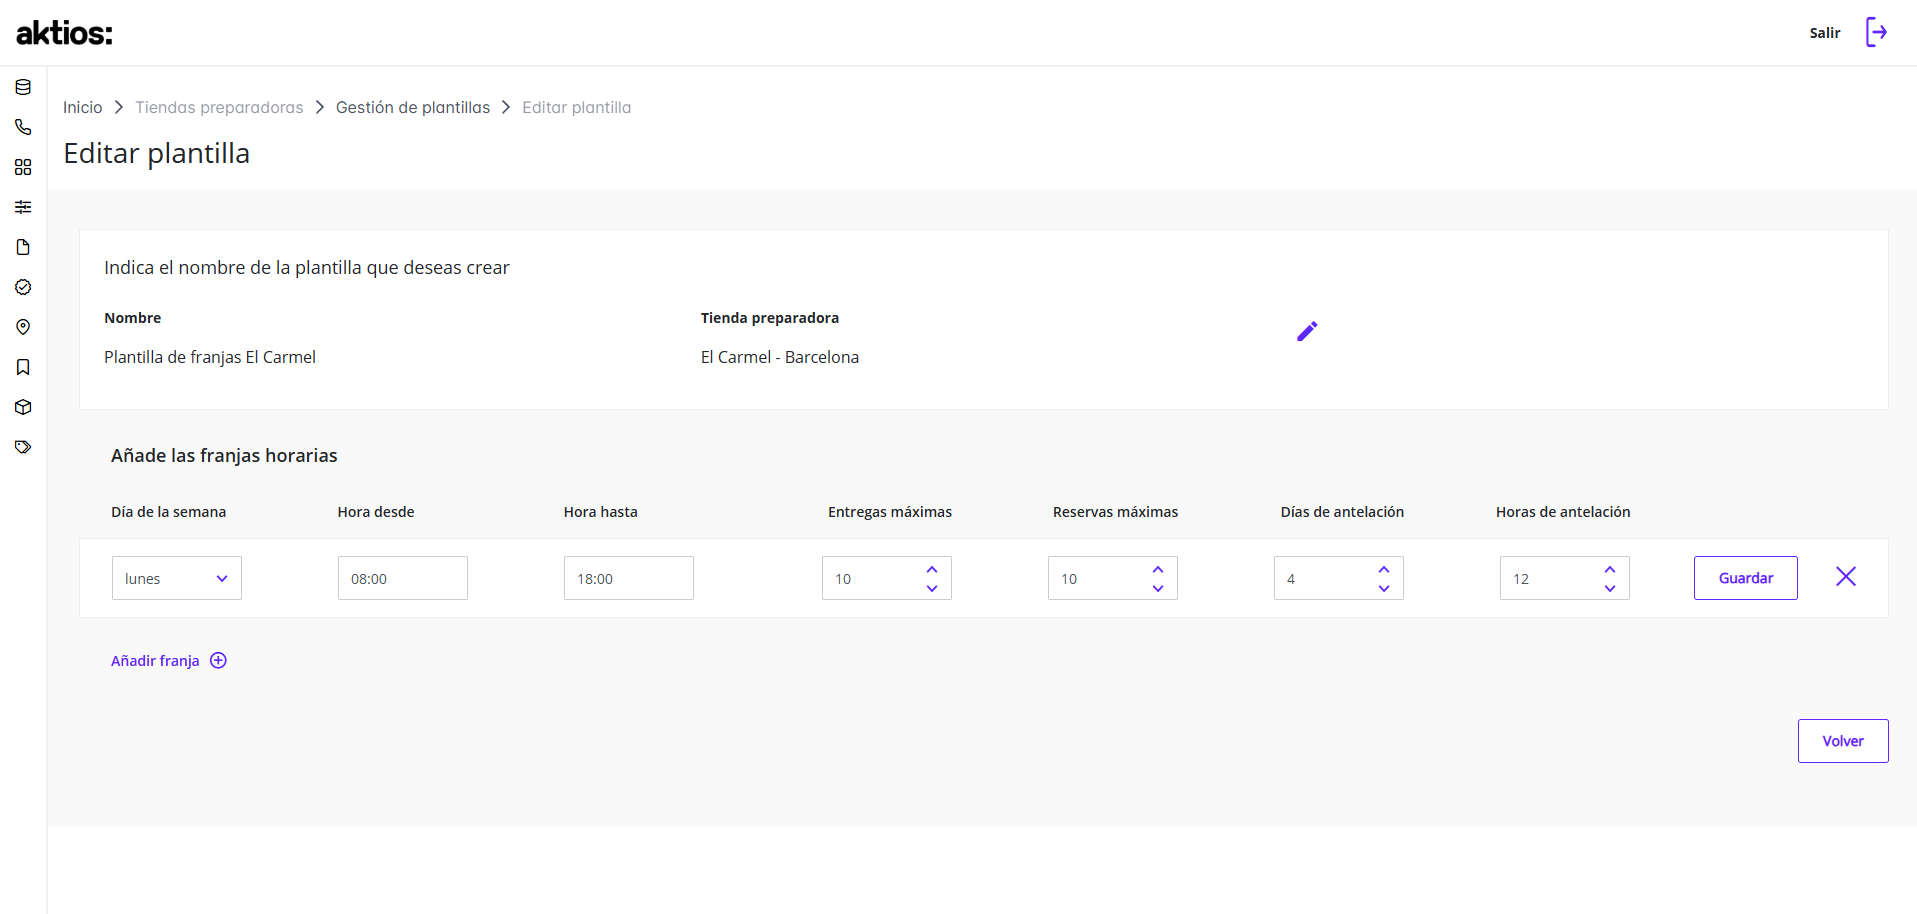1917x914 pixels.
Task: Open the grid dashboard icon in sidebar
Action: pos(23,167)
